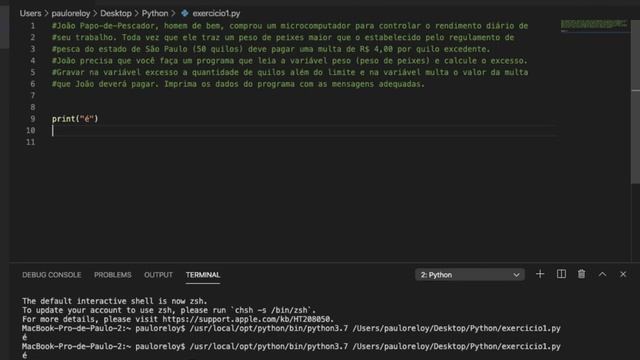The image size is (640, 360).
Task: Click 'Desktop' breadcrumb segment
Action: coord(116,13)
